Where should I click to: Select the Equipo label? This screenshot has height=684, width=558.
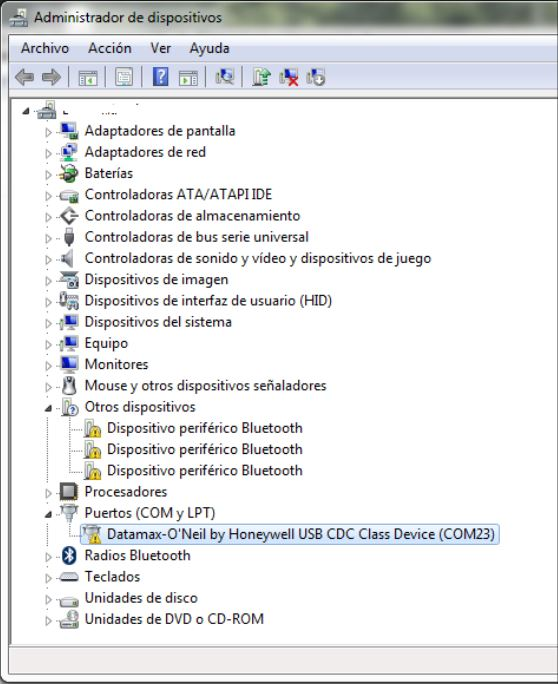coord(106,343)
